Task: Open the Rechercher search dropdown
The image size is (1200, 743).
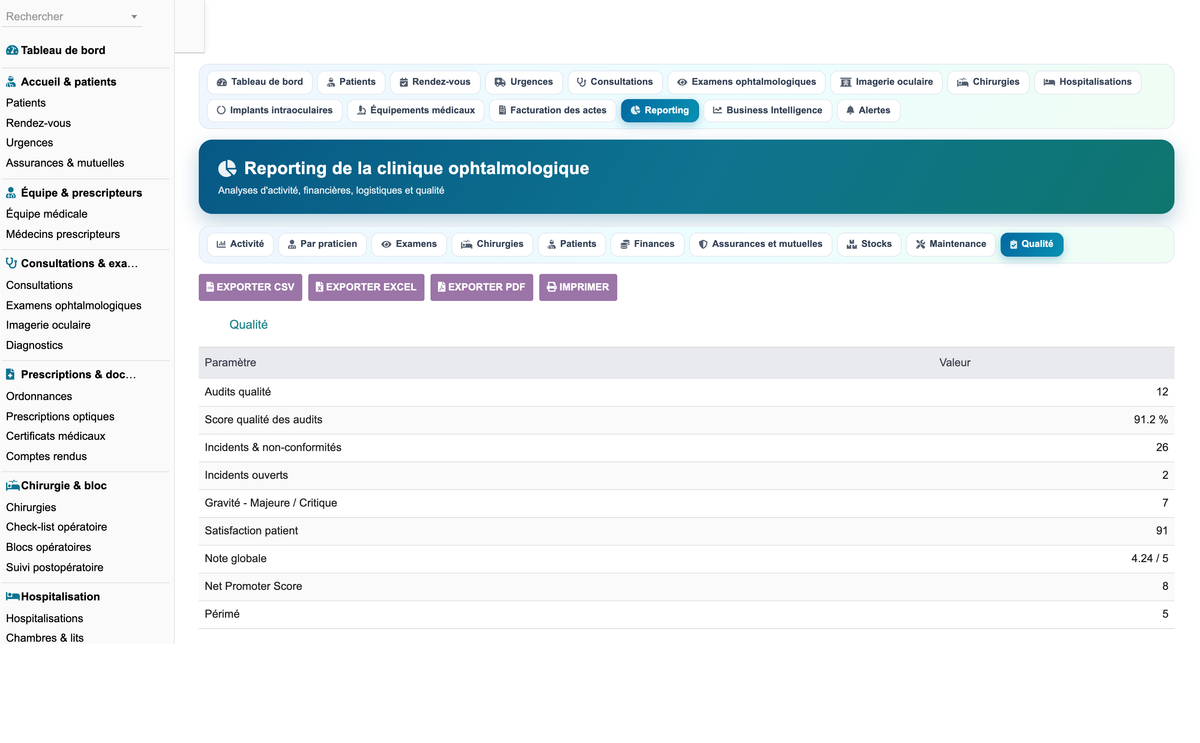Action: (72, 17)
